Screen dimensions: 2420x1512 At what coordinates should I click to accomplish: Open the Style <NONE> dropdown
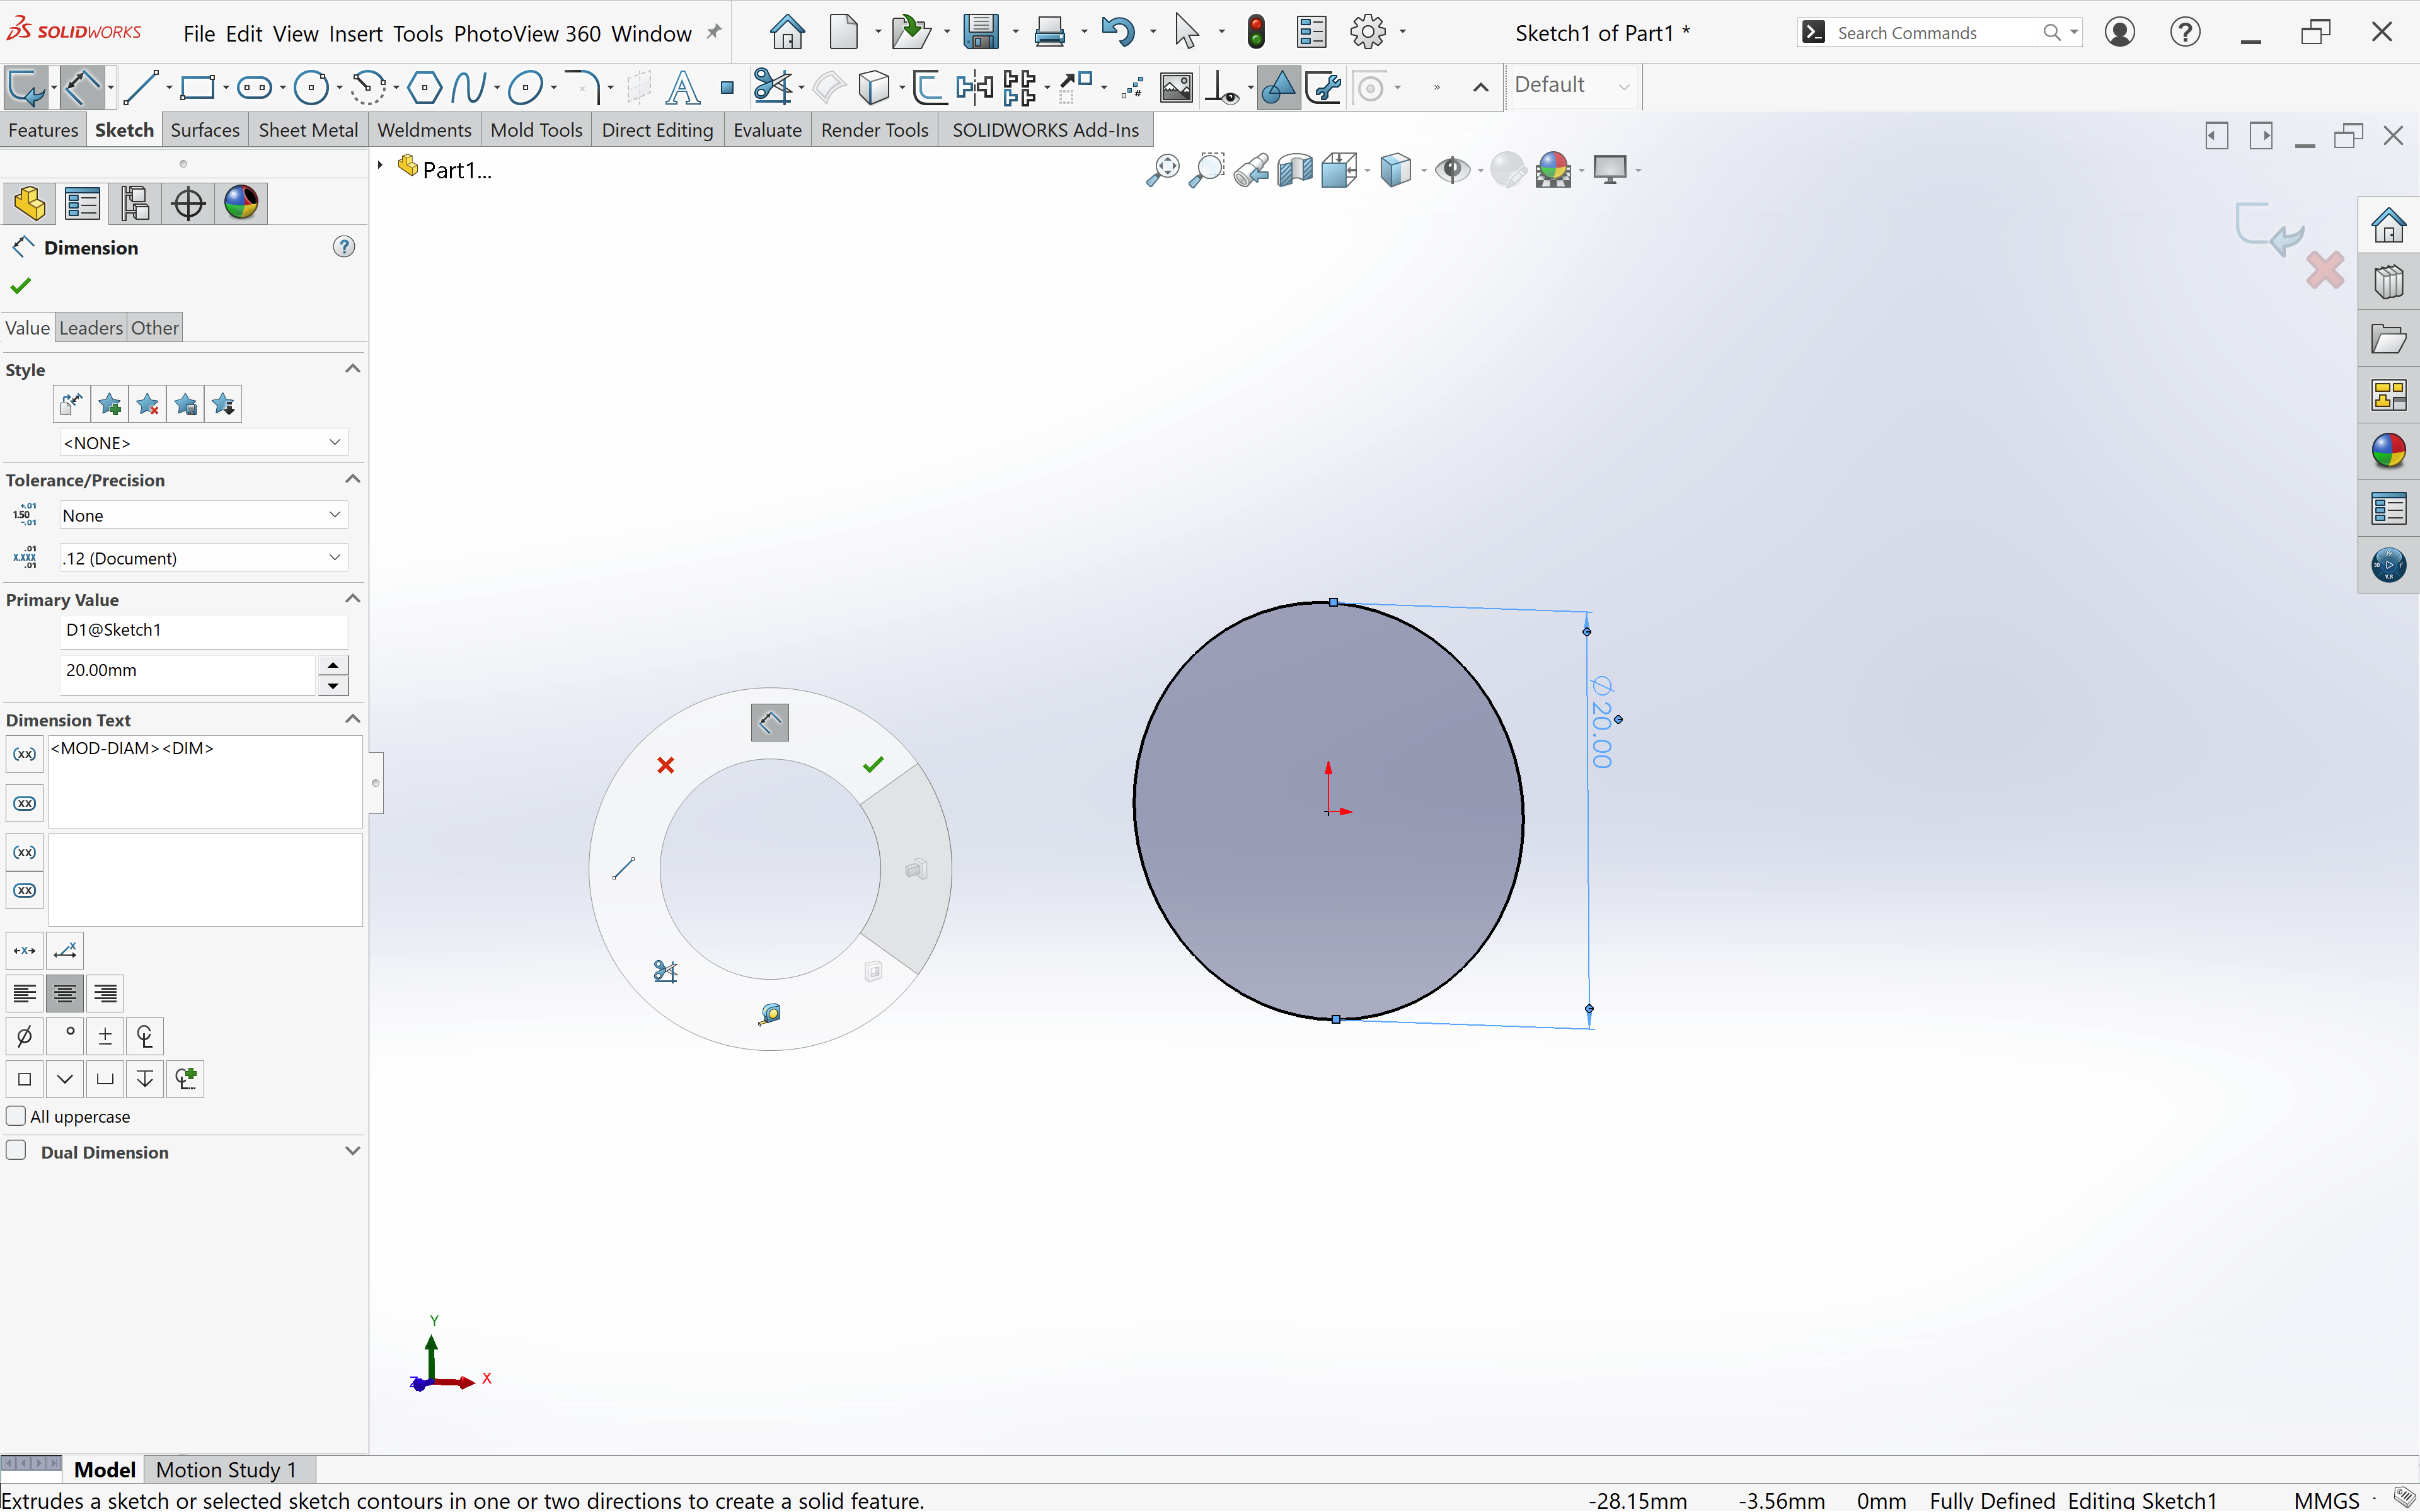202,443
